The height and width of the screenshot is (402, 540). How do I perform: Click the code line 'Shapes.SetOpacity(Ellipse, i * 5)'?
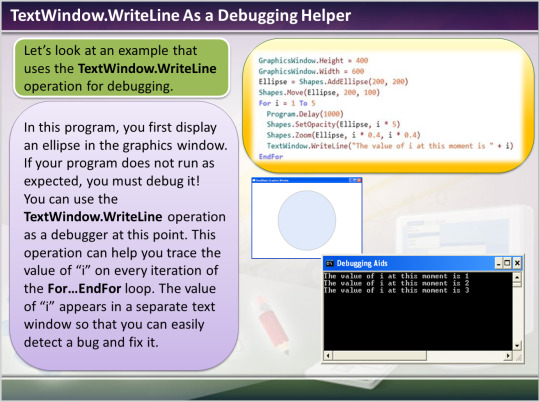click(x=333, y=124)
